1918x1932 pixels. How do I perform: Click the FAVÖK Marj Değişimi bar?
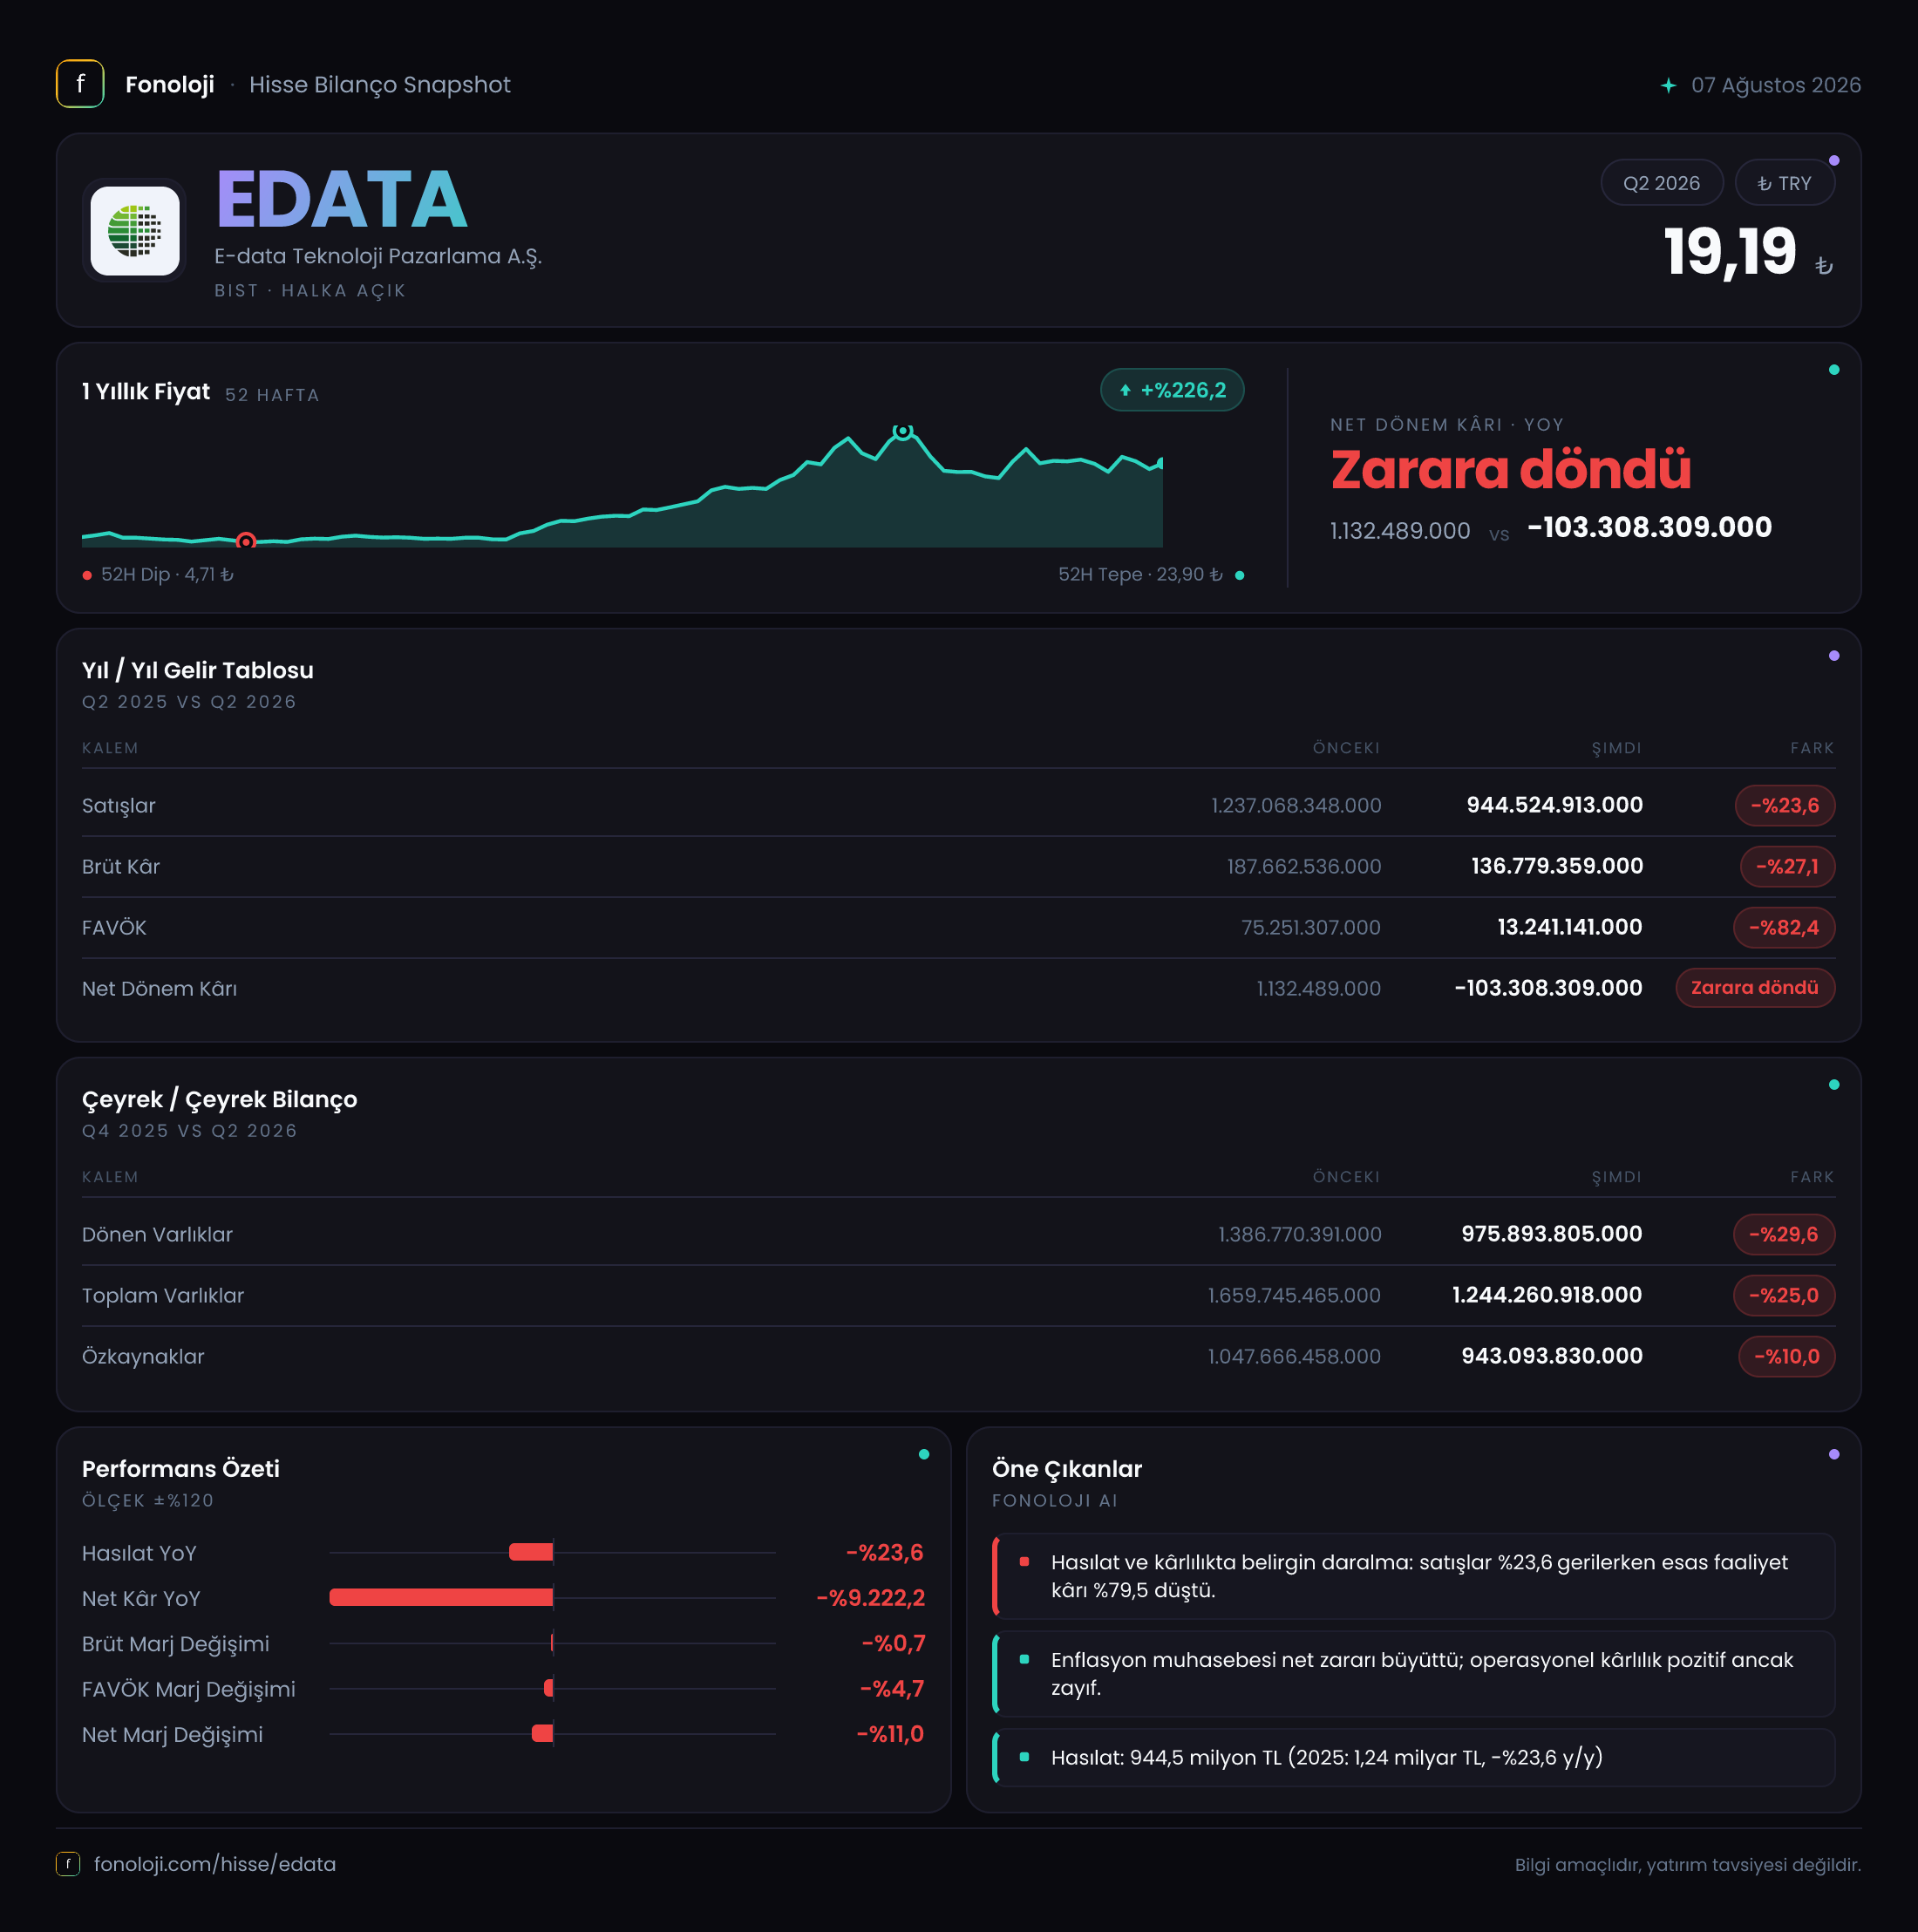[548, 1688]
